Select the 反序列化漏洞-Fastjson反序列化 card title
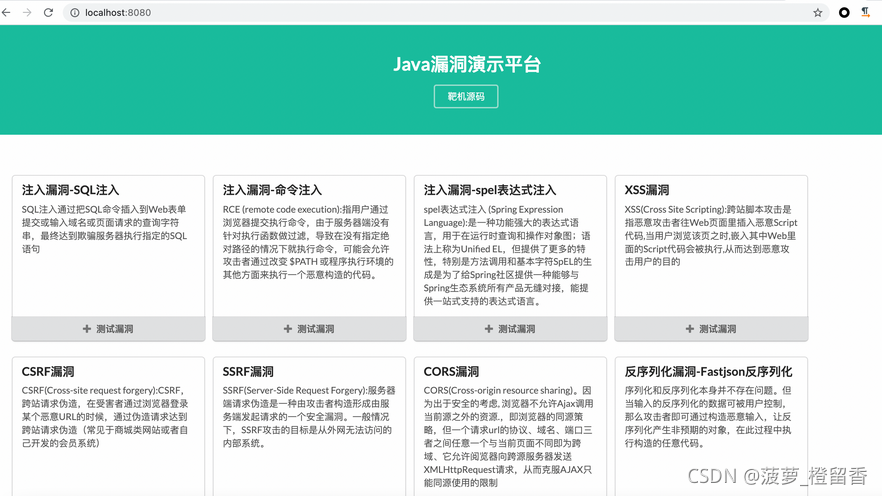The width and height of the screenshot is (882, 496). [x=708, y=372]
